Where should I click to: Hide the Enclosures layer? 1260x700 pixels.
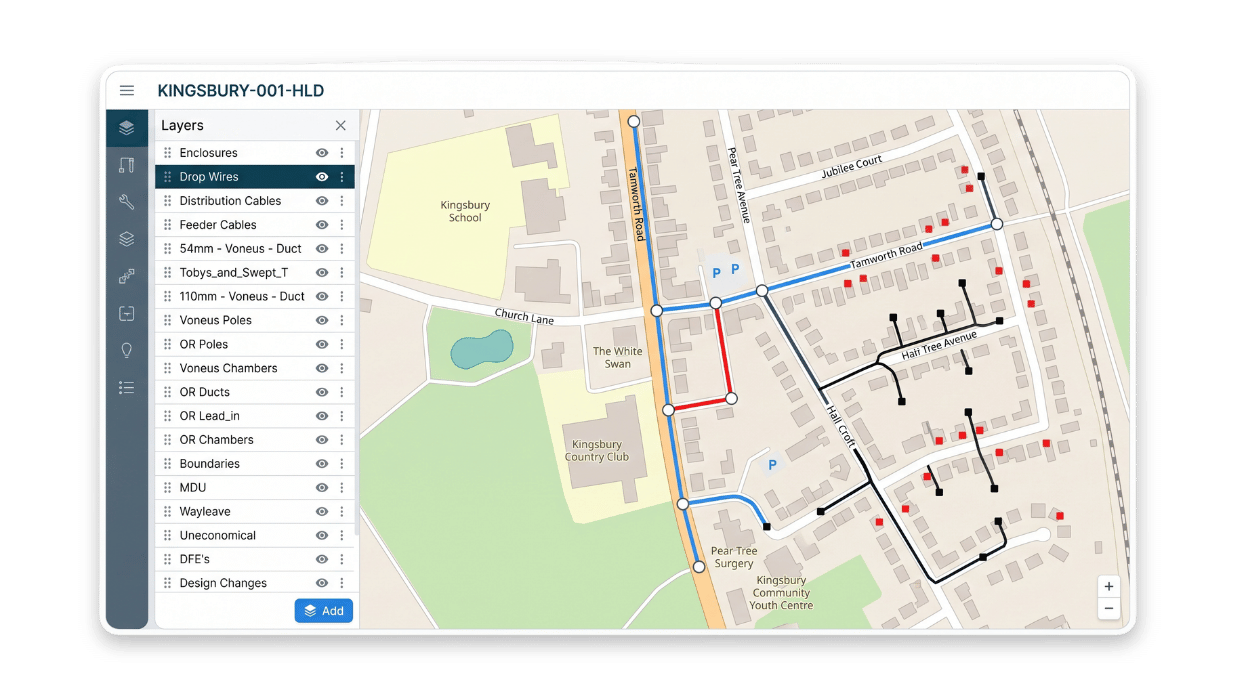(x=322, y=153)
